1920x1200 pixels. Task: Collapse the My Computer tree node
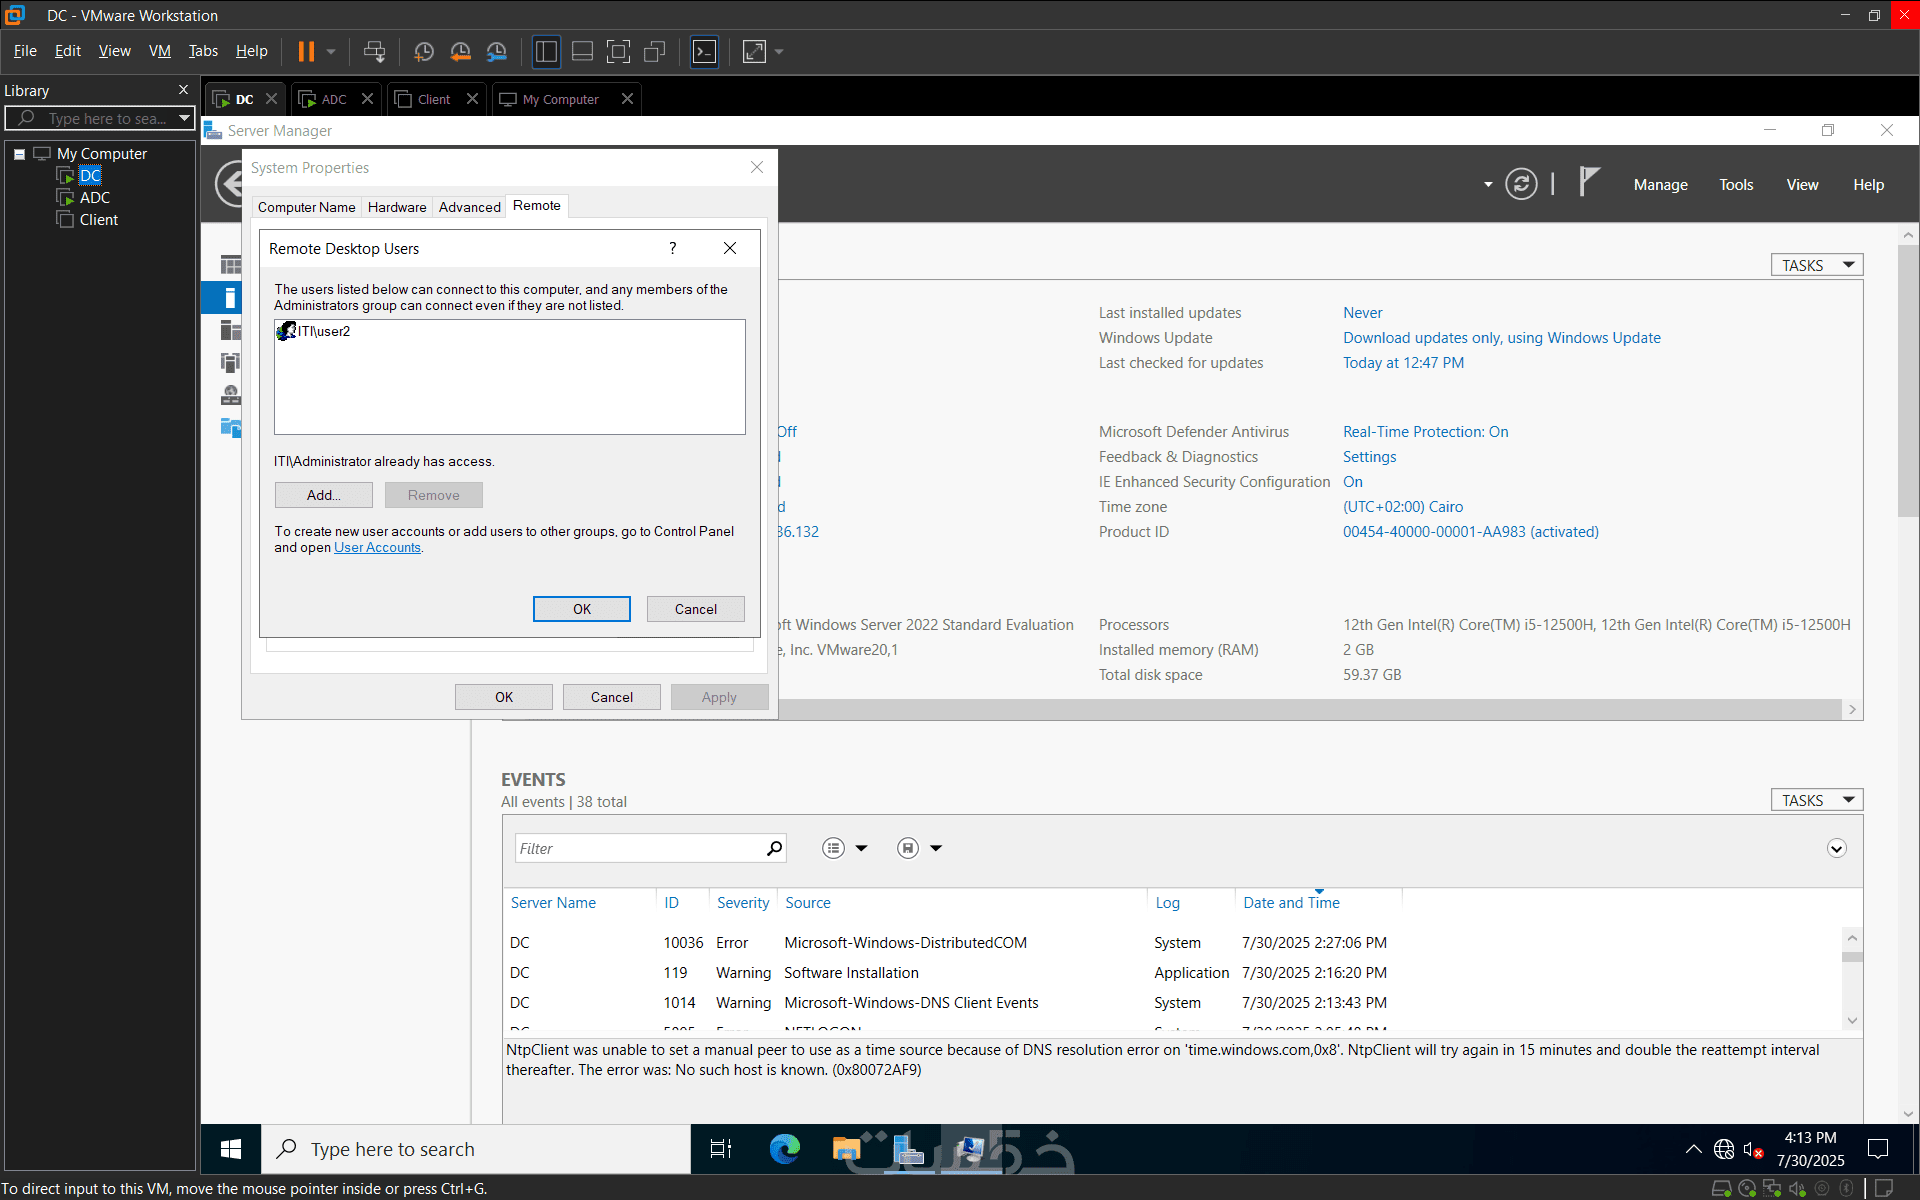point(19,154)
